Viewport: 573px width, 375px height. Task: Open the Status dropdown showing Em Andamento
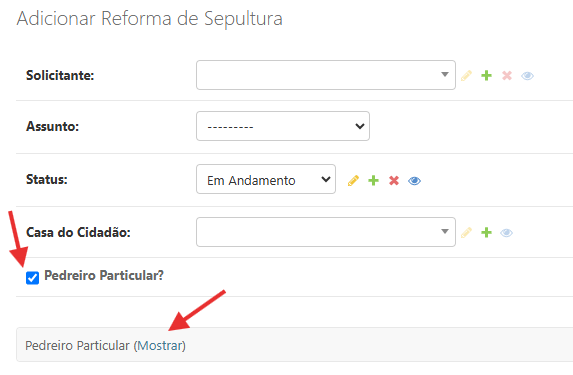click(x=266, y=179)
